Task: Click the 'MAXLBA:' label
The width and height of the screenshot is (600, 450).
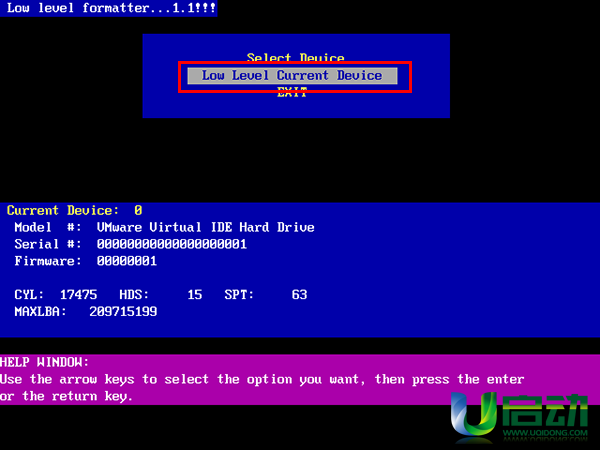Action: (x=40, y=312)
